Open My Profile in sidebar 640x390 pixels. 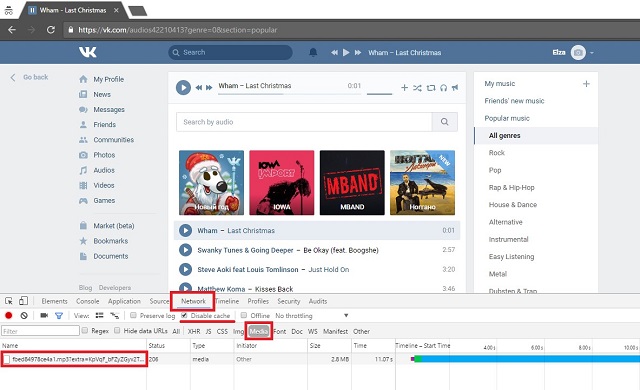(109, 79)
